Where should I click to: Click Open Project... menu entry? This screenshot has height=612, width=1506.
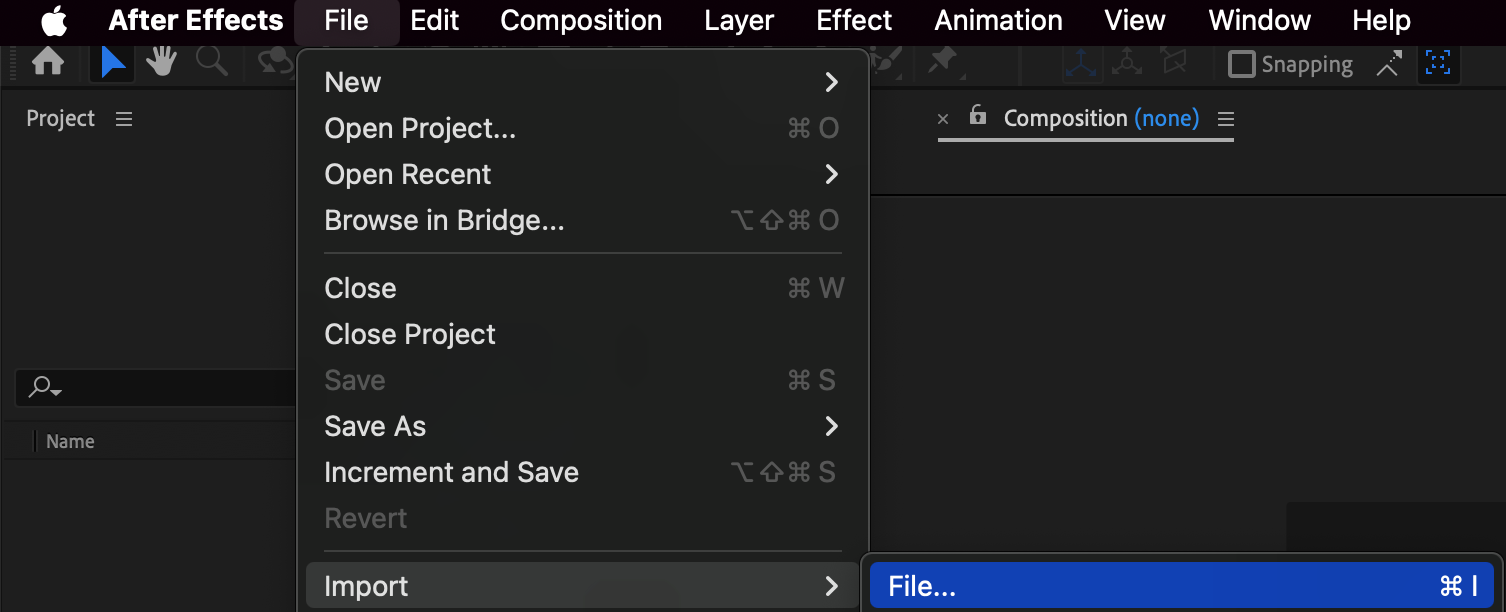pyautogui.click(x=420, y=128)
